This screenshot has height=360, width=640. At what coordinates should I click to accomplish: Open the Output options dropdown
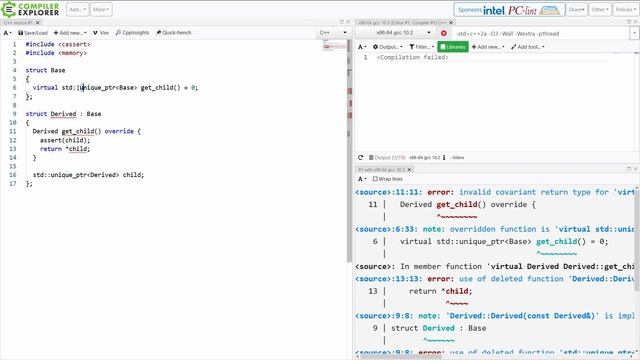[387, 47]
